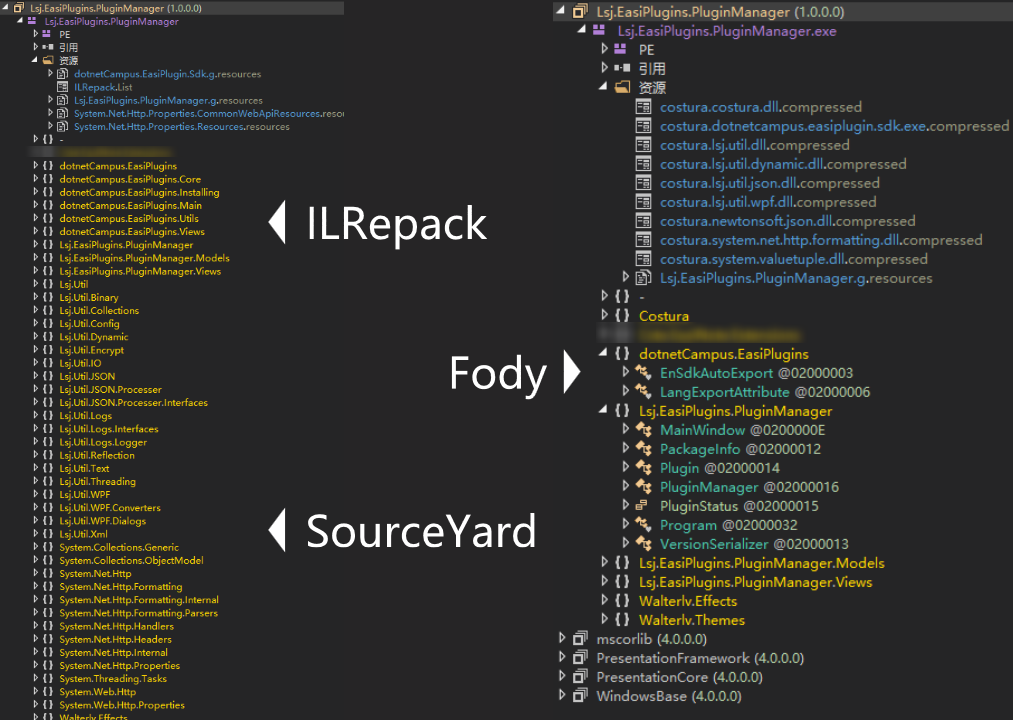The width and height of the screenshot is (1013, 720).
Task: Expand the Lsj.EasiPlugins.PluginManager.Models namespace in right pane
Action: pos(604,563)
